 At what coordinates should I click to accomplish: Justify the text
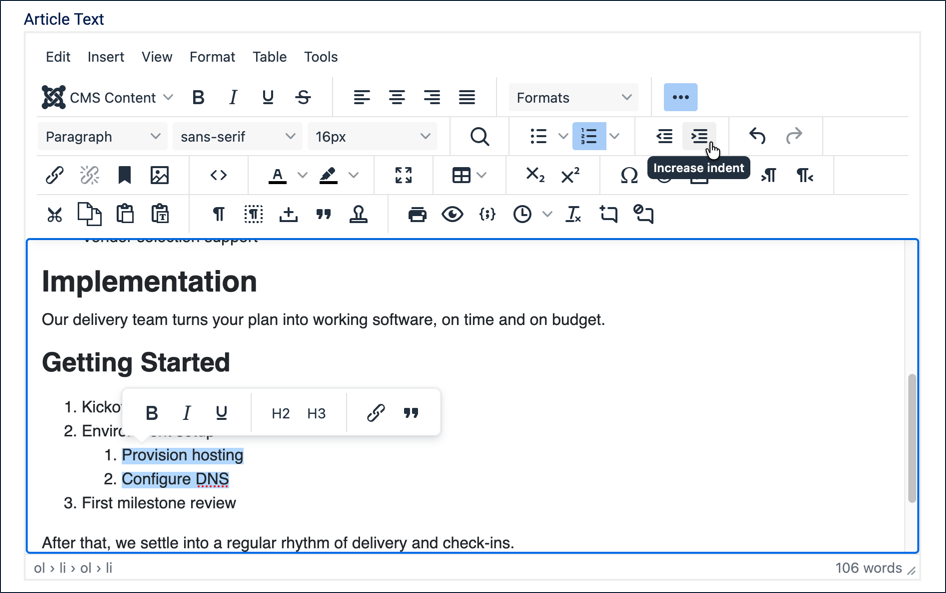pos(466,97)
